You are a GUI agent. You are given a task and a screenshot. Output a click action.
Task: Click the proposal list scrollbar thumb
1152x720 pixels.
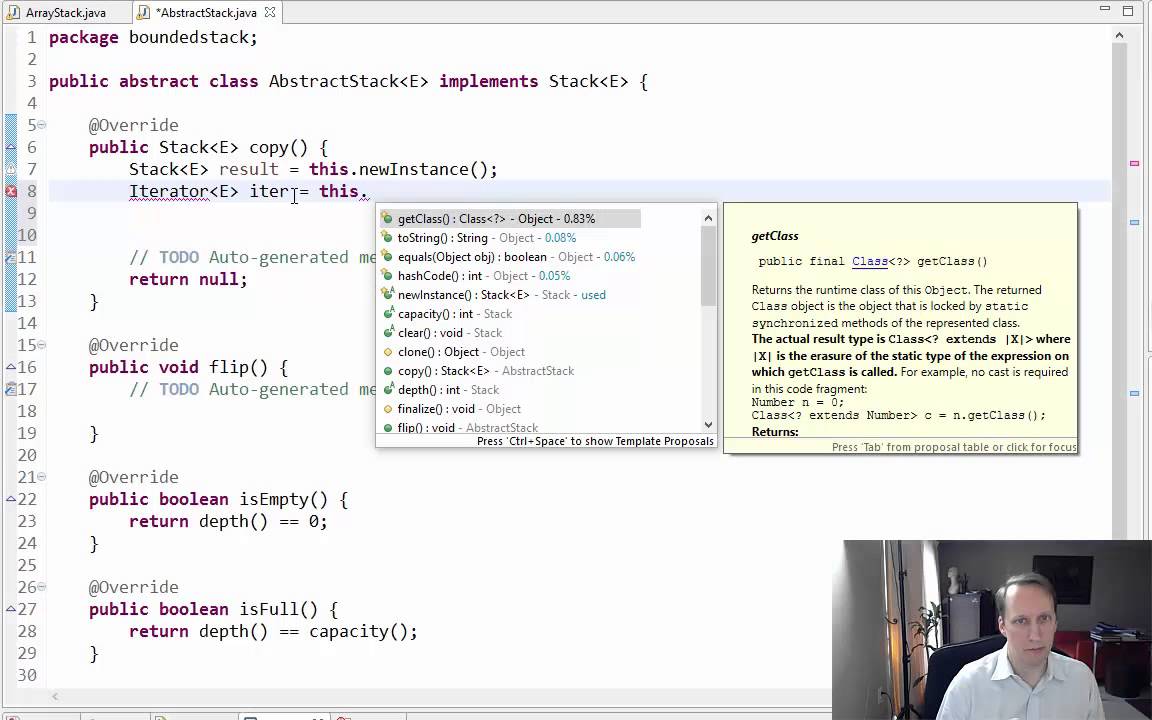tap(708, 266)
